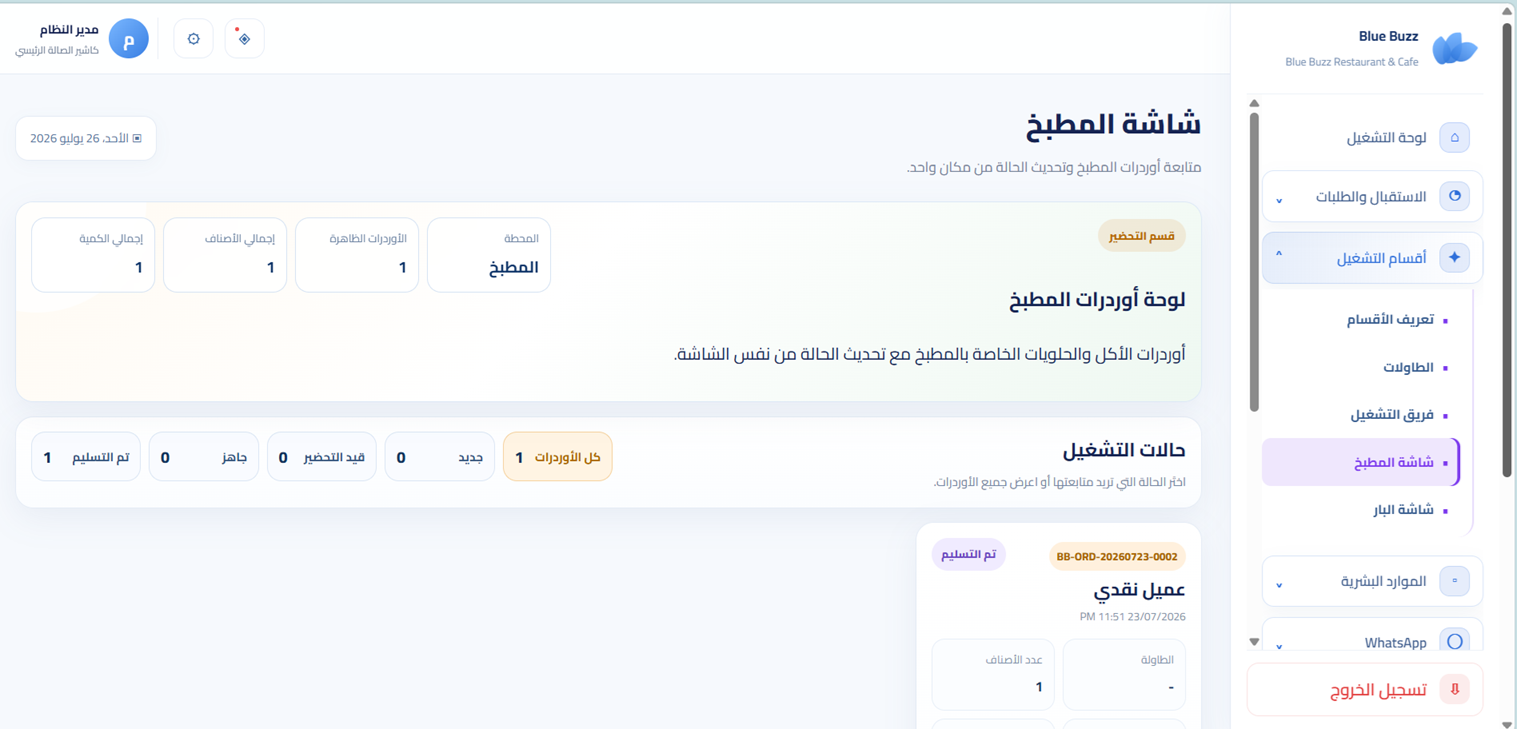Select شاشة المطبخ in the sidebar

(x=1361, y=462)
